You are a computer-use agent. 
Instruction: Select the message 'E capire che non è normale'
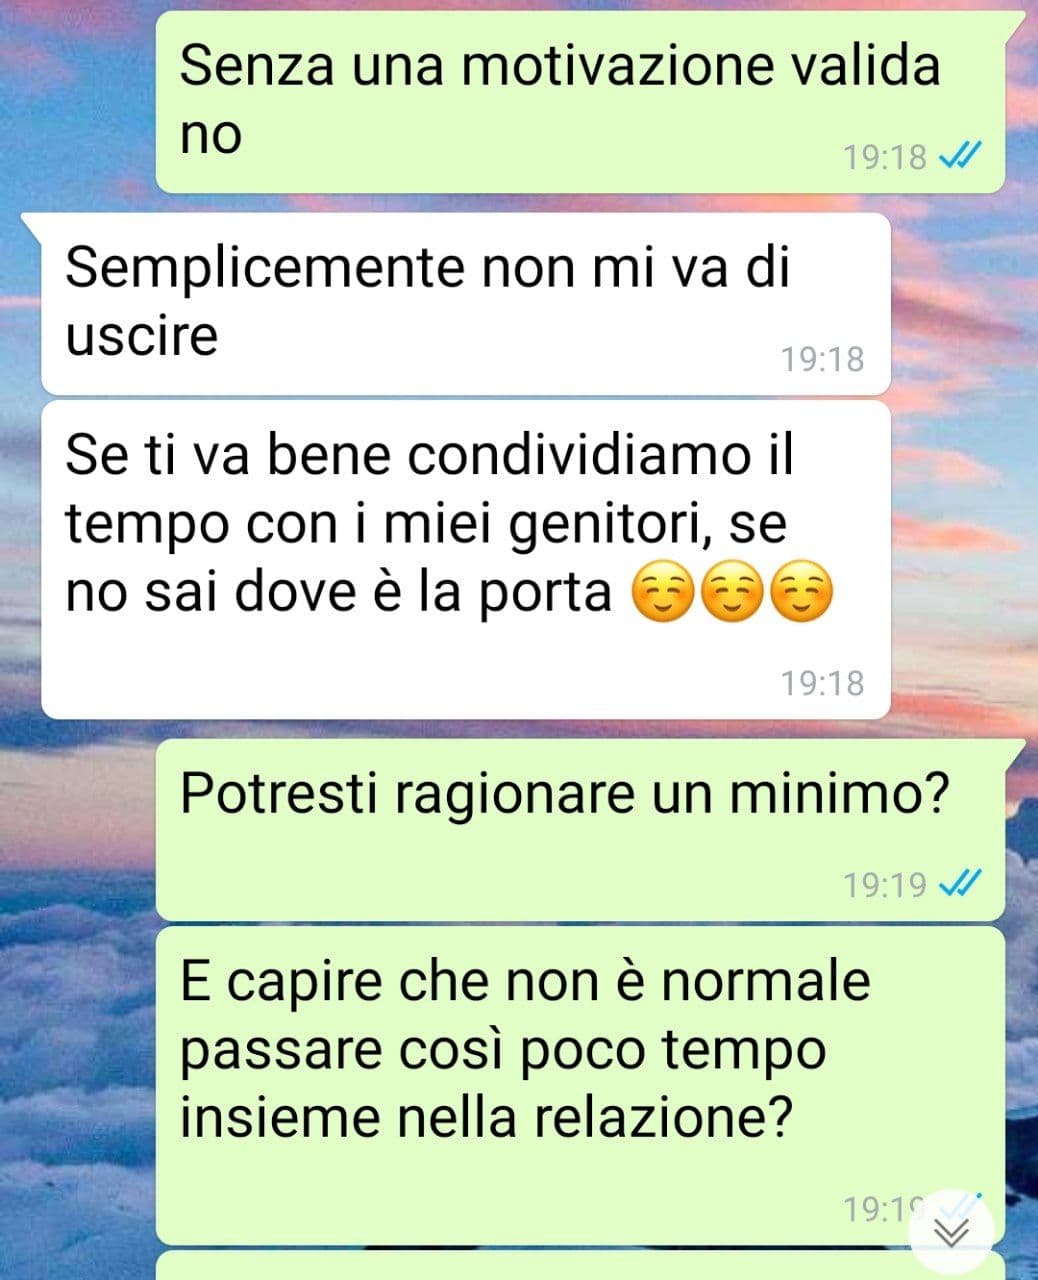click(580, 1085)
